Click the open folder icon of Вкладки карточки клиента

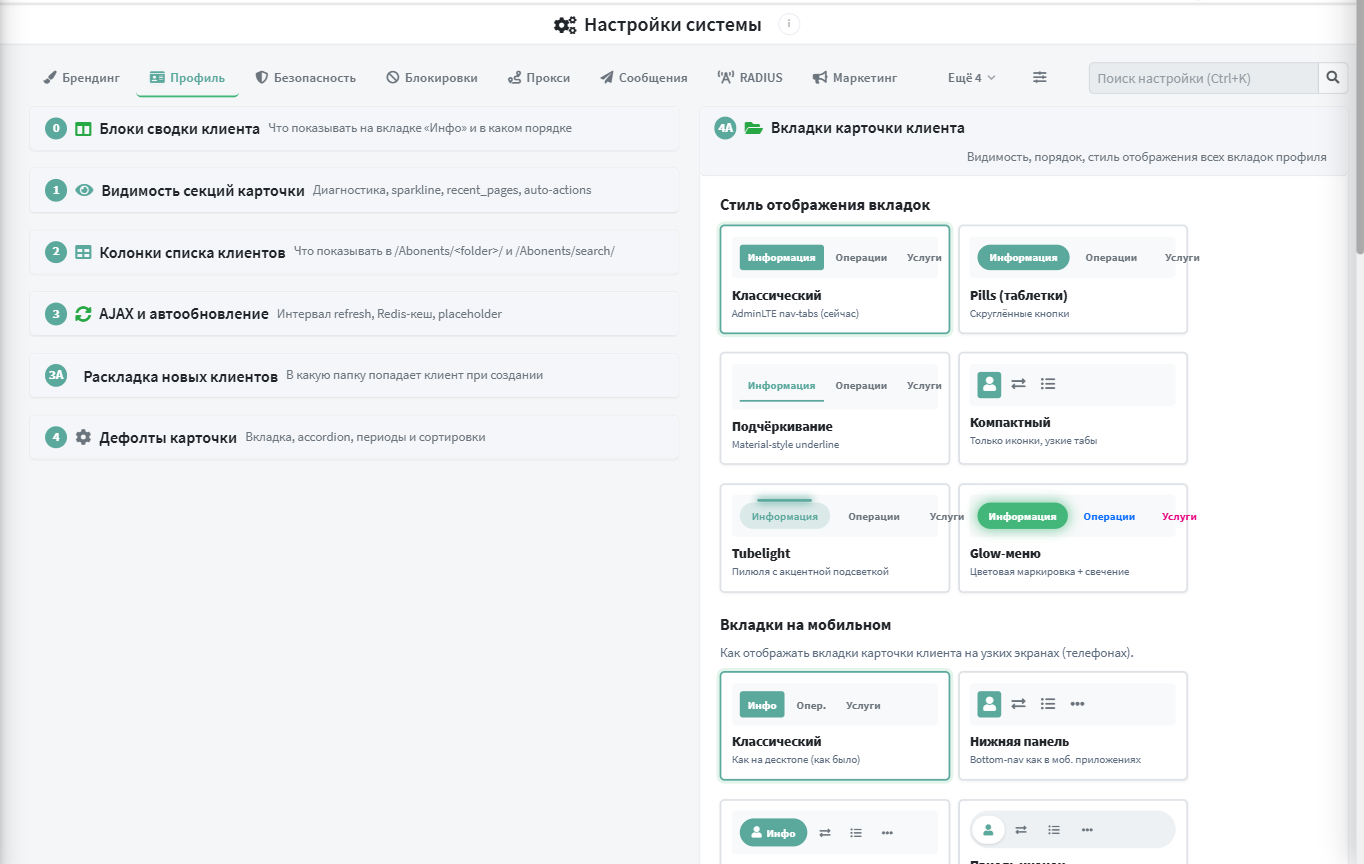(754, 128)
